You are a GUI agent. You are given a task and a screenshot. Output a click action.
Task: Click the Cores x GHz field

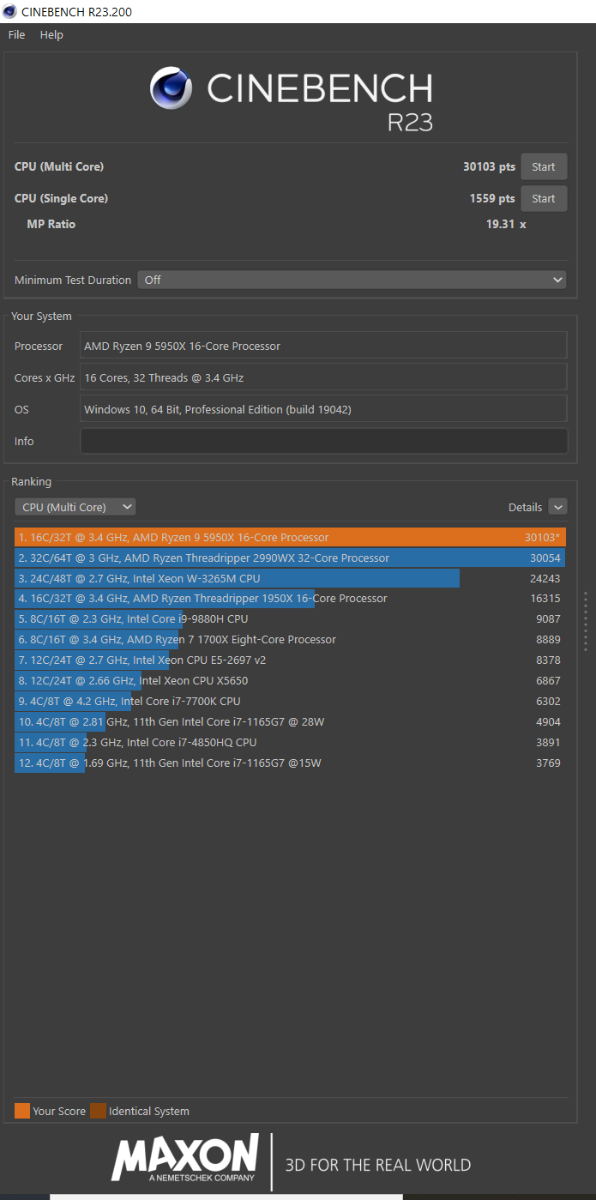click(323, 378)
